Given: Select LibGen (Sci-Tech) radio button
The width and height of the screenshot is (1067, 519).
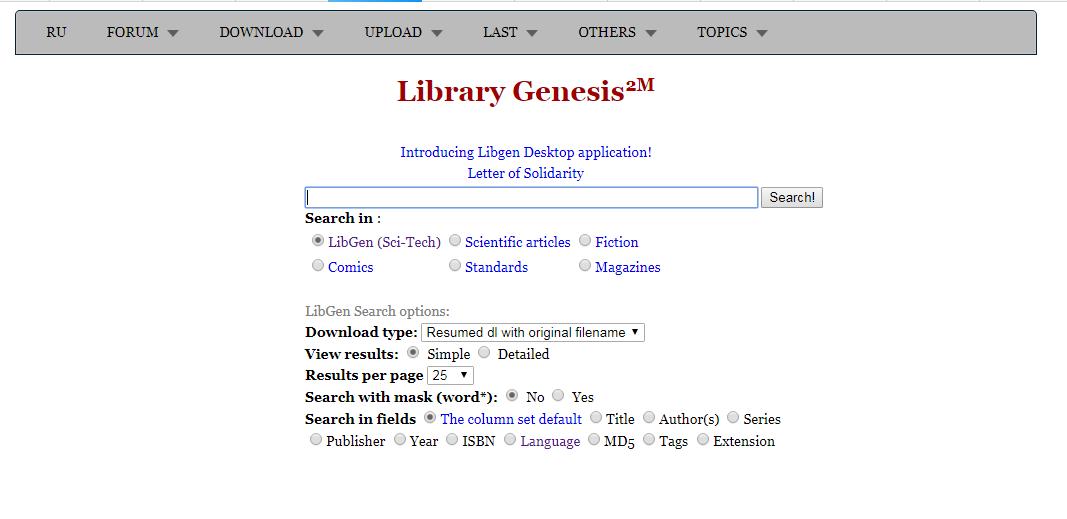Looking at the screenshot, I should [318, 241].
